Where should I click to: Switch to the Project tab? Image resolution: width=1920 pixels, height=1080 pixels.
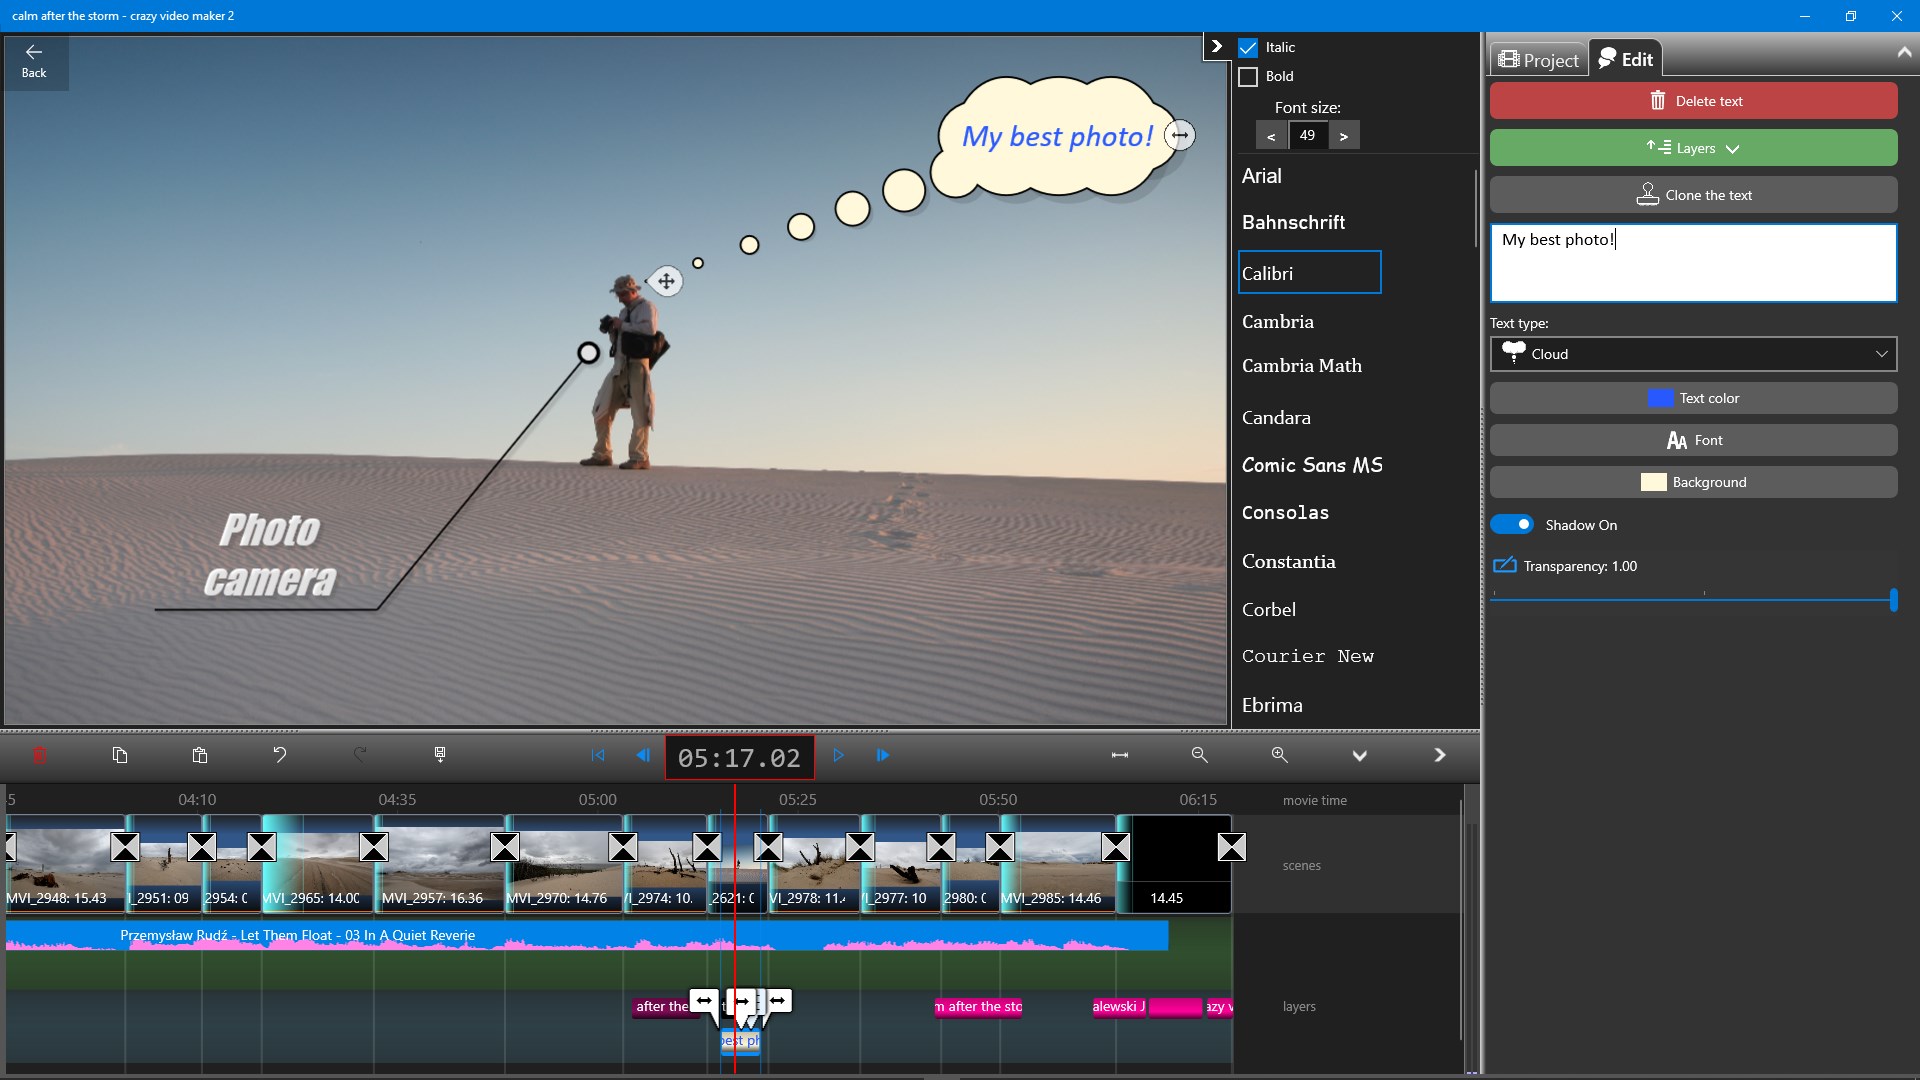coord(1537,58)
